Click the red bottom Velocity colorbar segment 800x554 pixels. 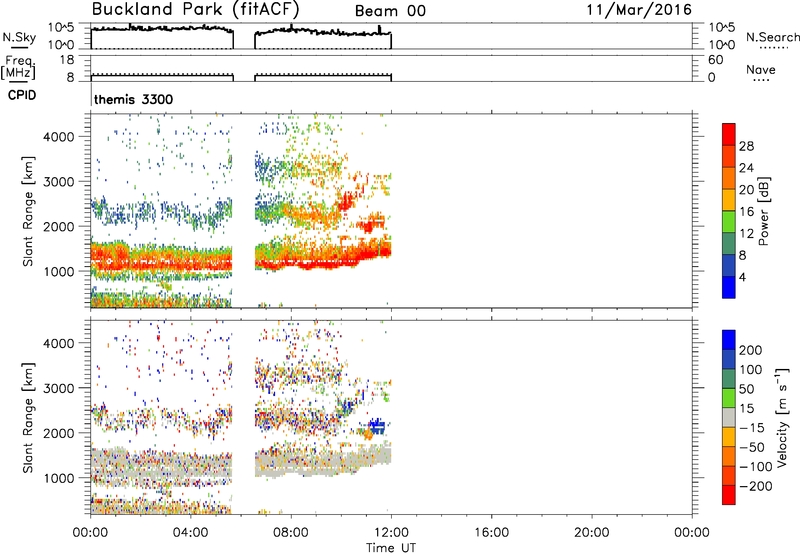tap(729, 495)
